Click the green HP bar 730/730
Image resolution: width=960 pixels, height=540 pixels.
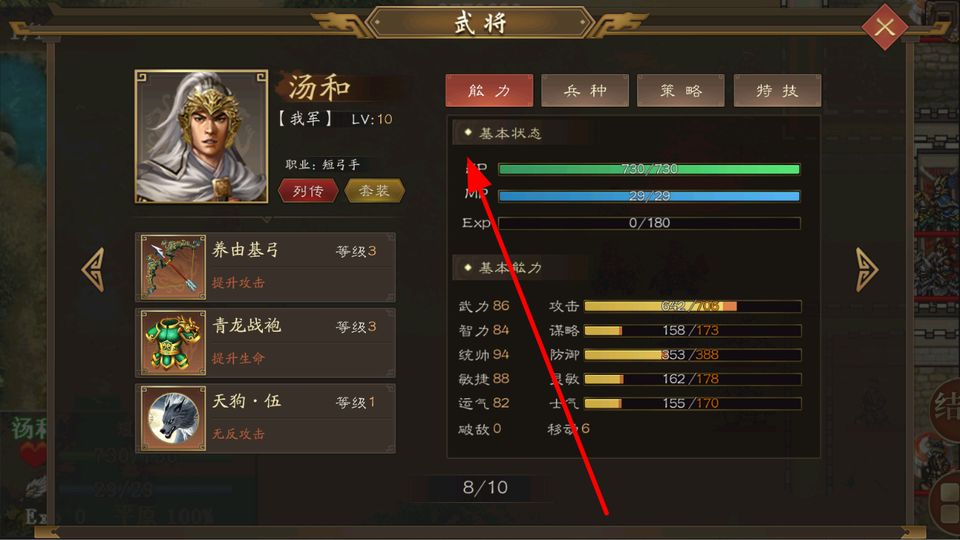pyautogui.click(x=649, y=169)
